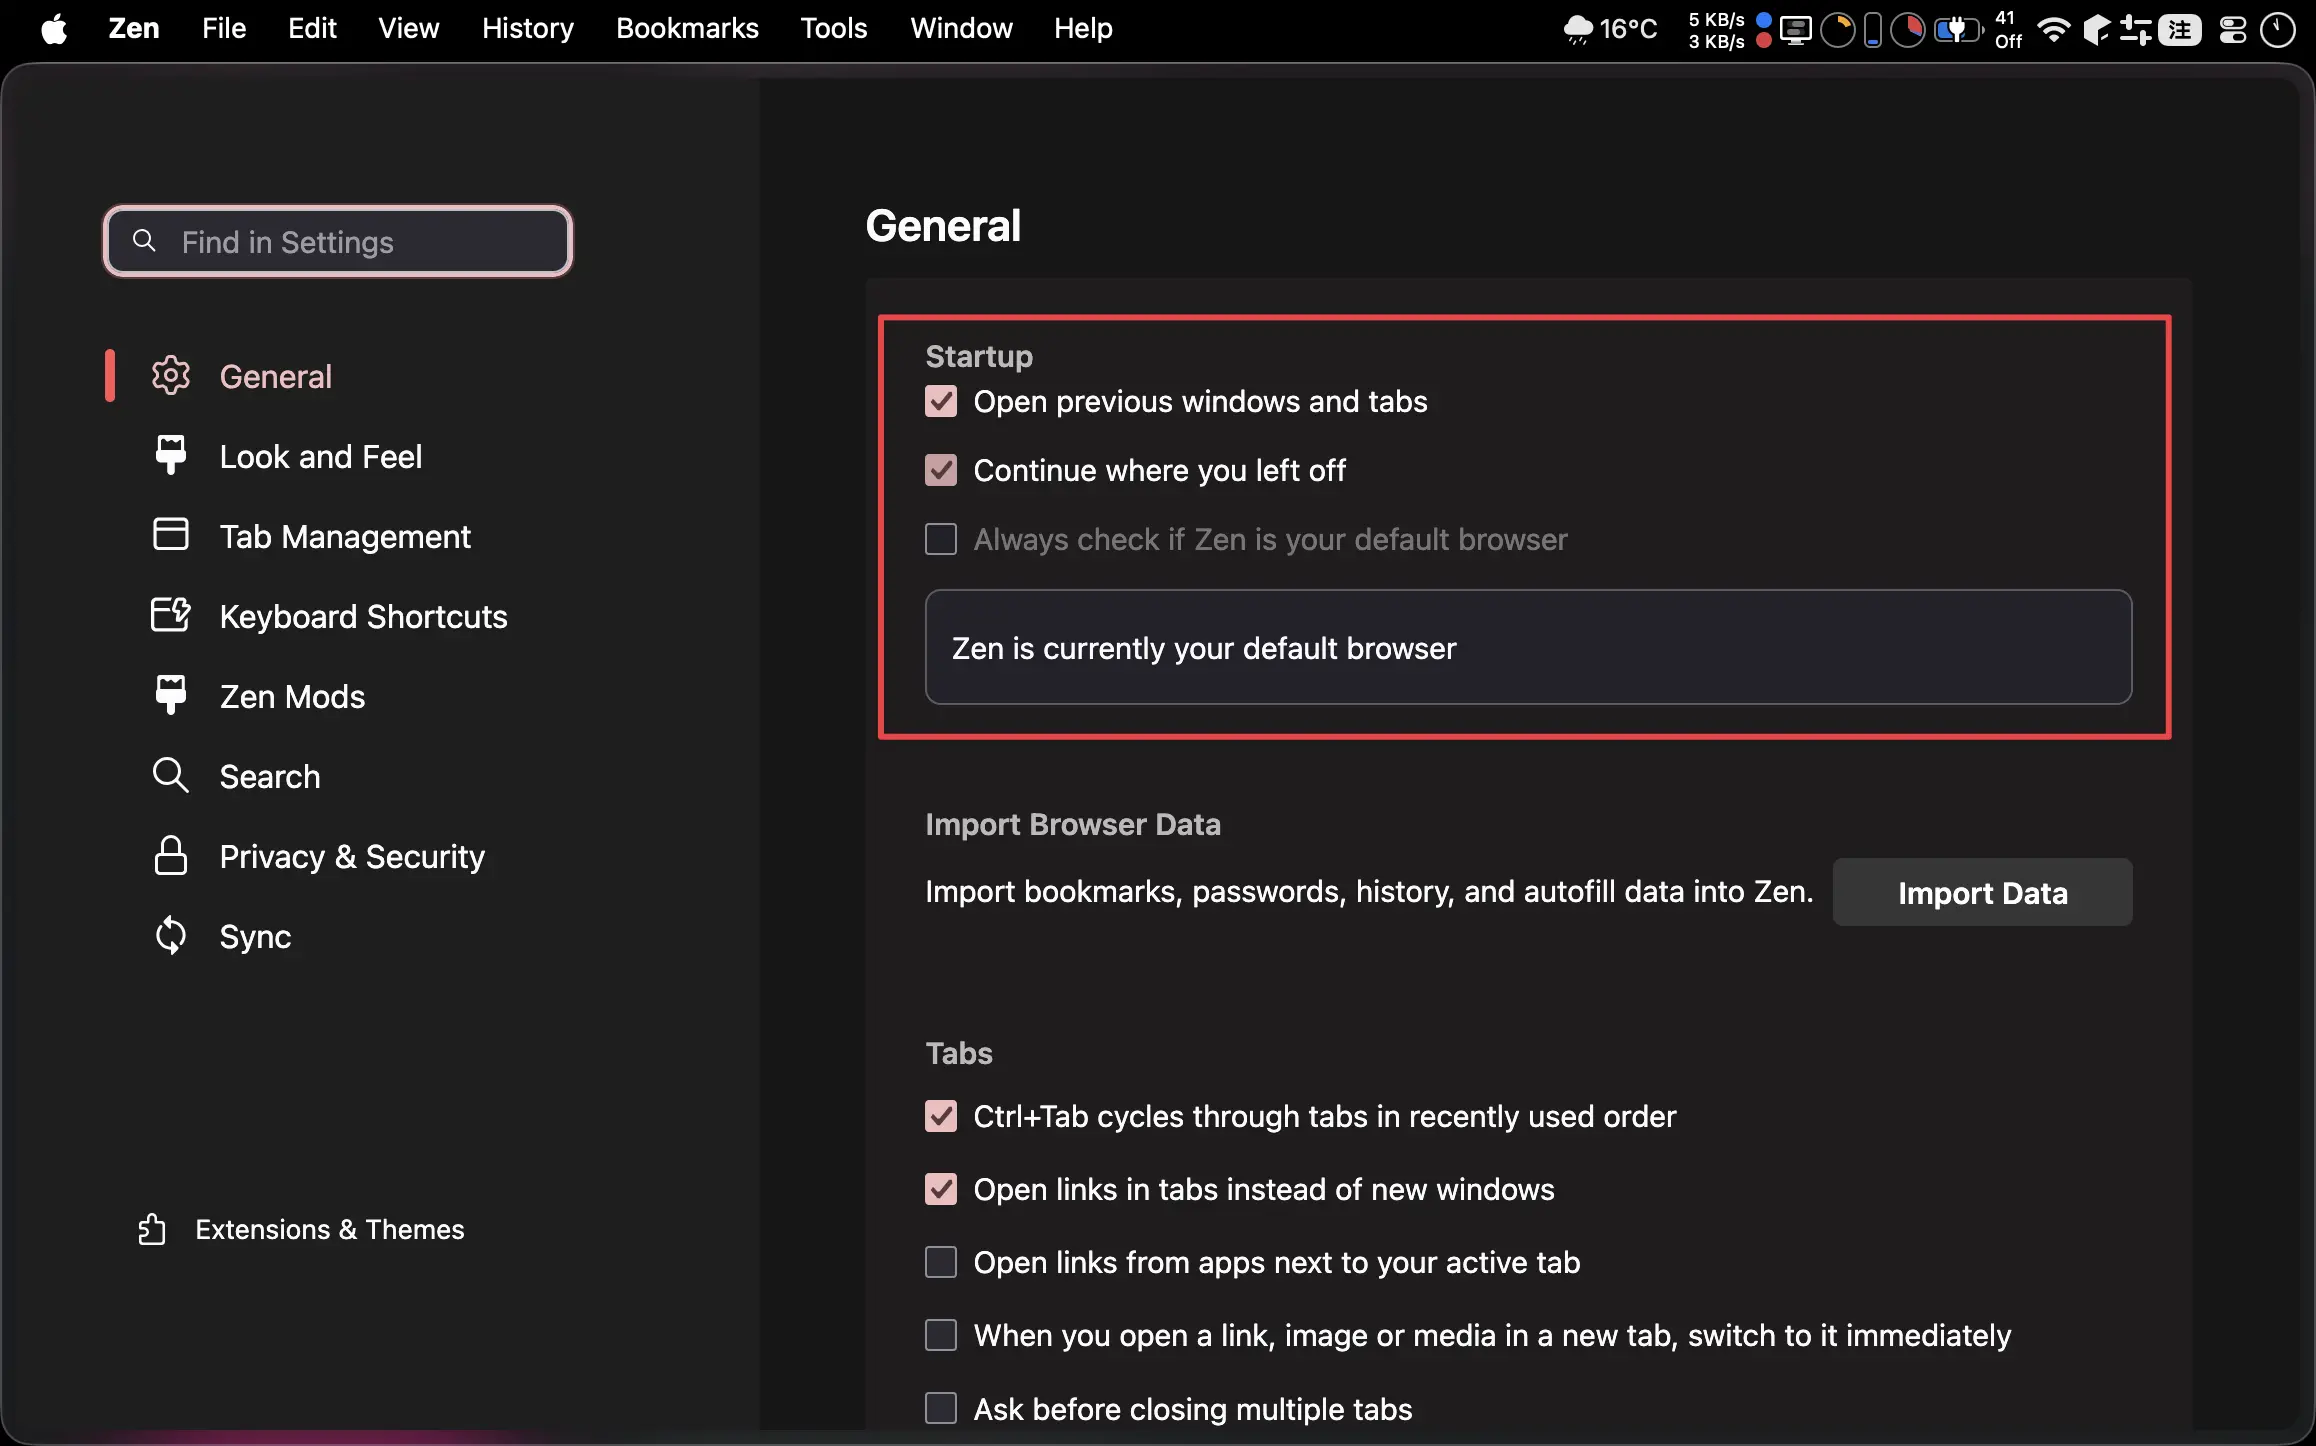Open the Wi-Fi status icon in menu bar

[2053, 29]
